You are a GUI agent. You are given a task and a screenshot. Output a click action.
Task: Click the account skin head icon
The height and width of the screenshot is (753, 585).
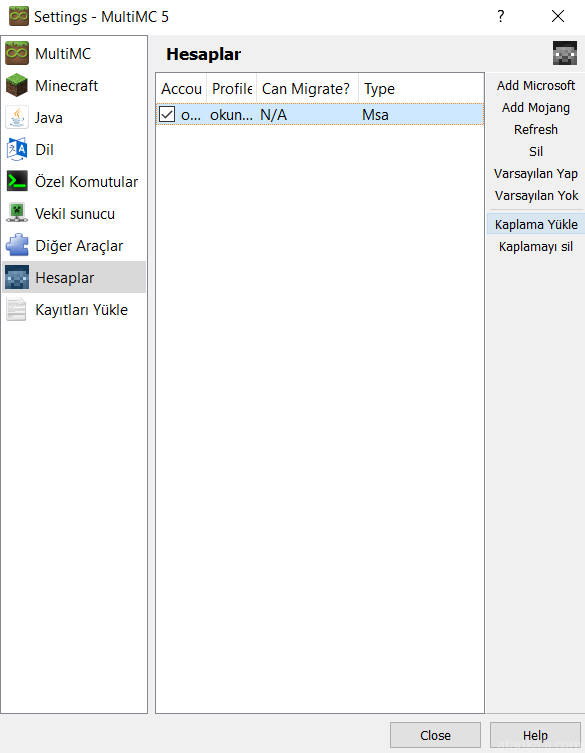point(564,53)
